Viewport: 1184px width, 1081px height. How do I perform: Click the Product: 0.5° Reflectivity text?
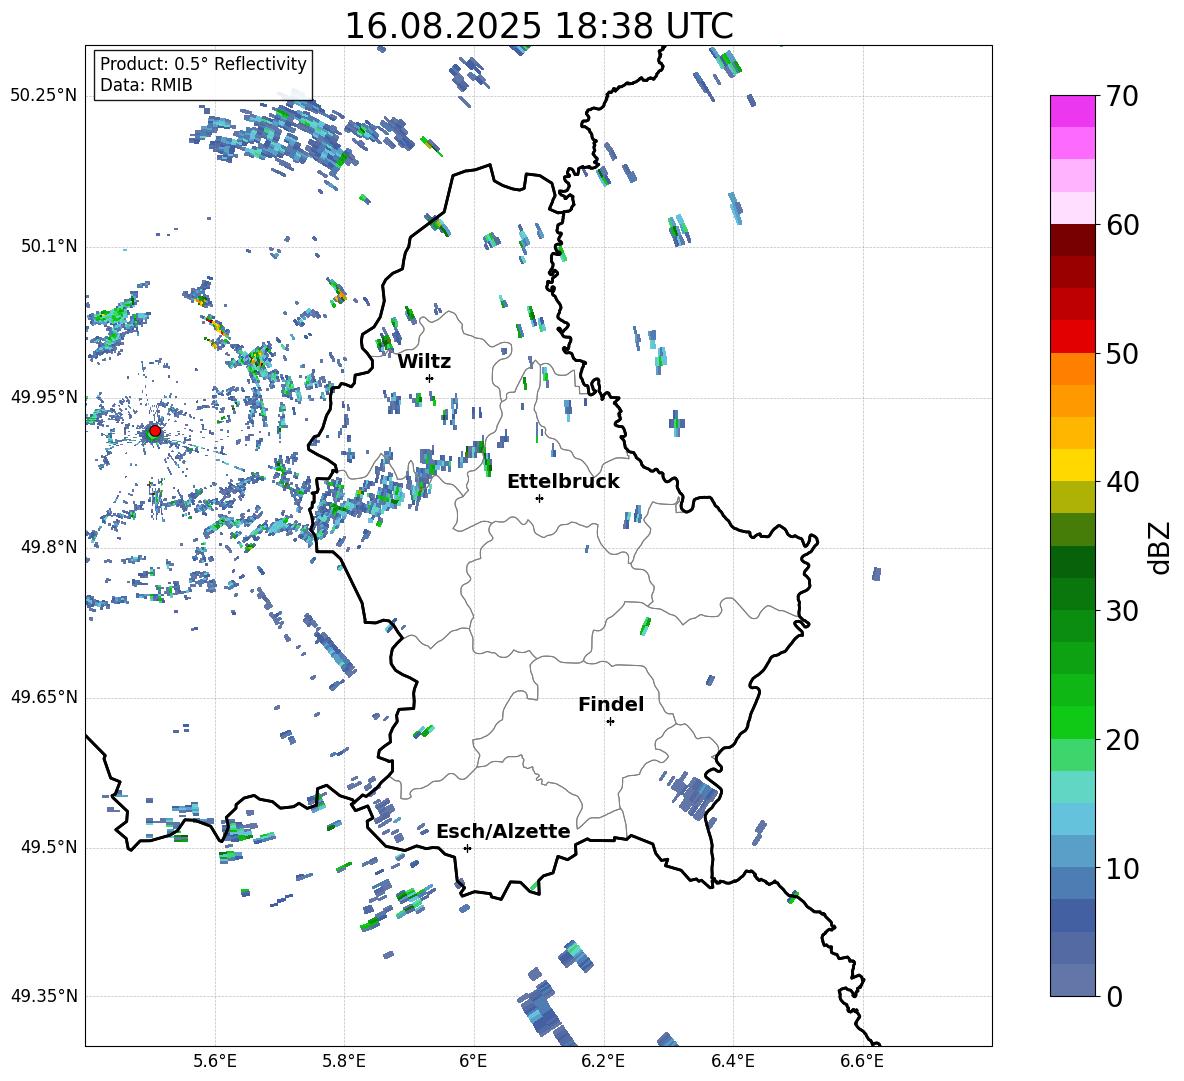[x=203, y=64]
